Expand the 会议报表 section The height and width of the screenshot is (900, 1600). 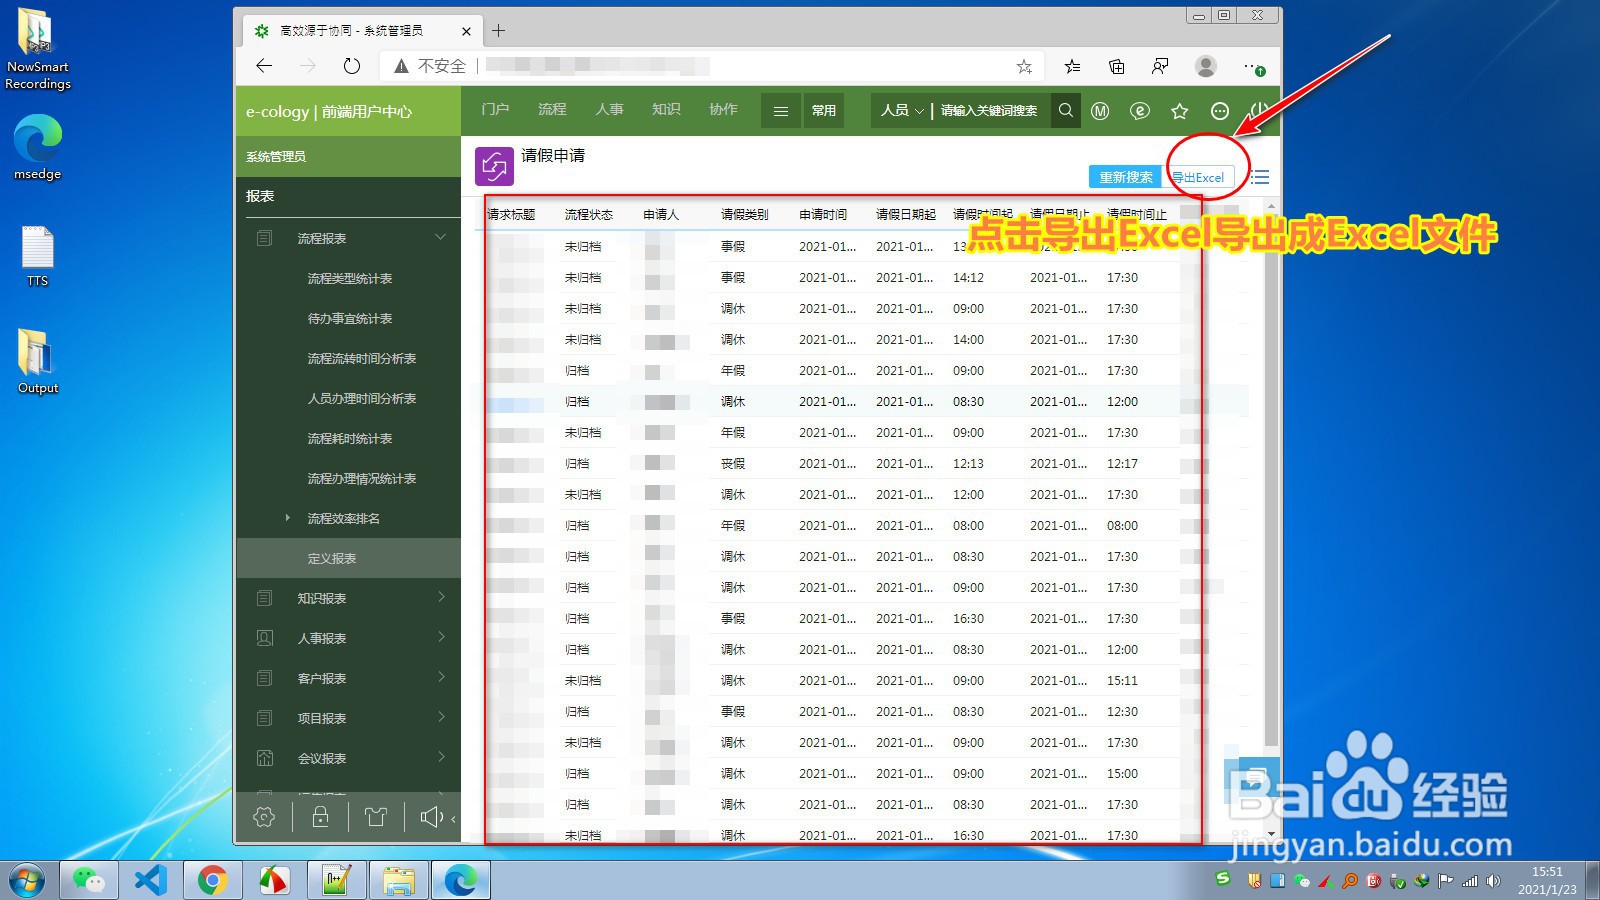[x=441, y=758]
